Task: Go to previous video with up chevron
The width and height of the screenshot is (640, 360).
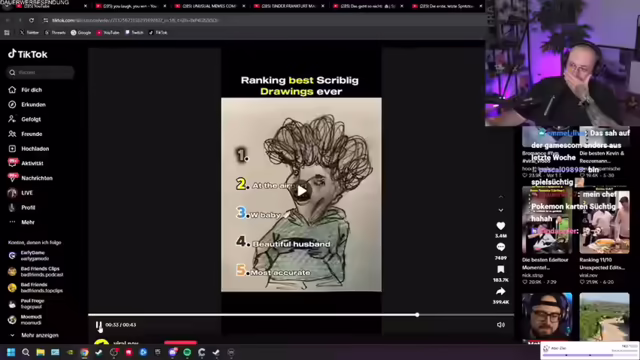Action: (x=501, y=197)
